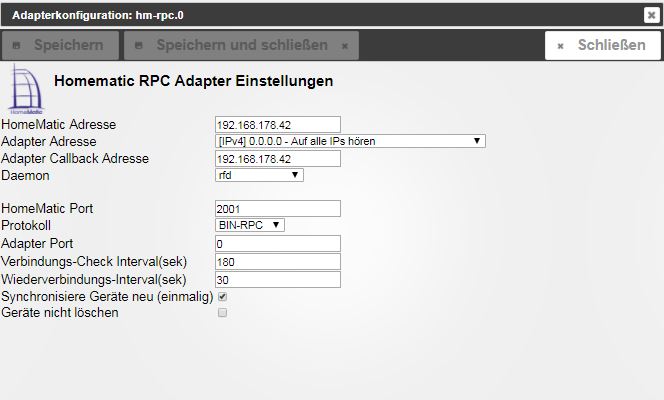Open the Adapter Adresse dropdown
Image resolution: width=664 pixels, height=400 pixels.
(350, 141)
